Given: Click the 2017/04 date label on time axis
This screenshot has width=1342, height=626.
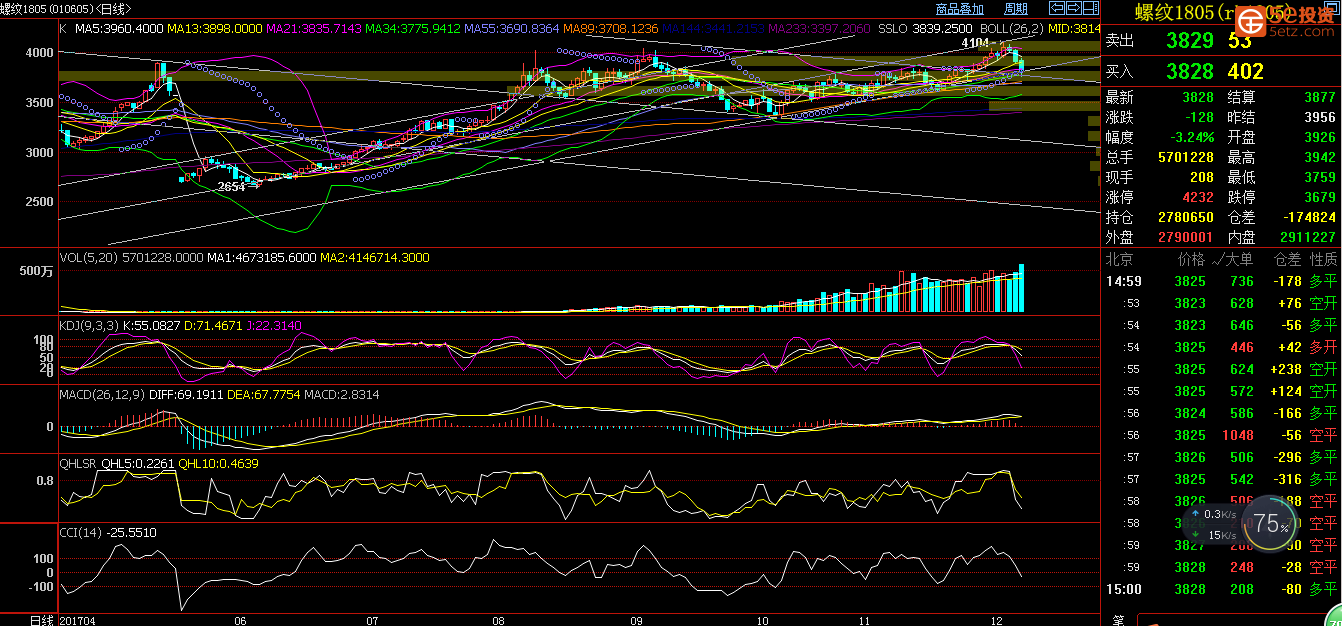Looking at the screenshot, I should [x=76, y=620].
